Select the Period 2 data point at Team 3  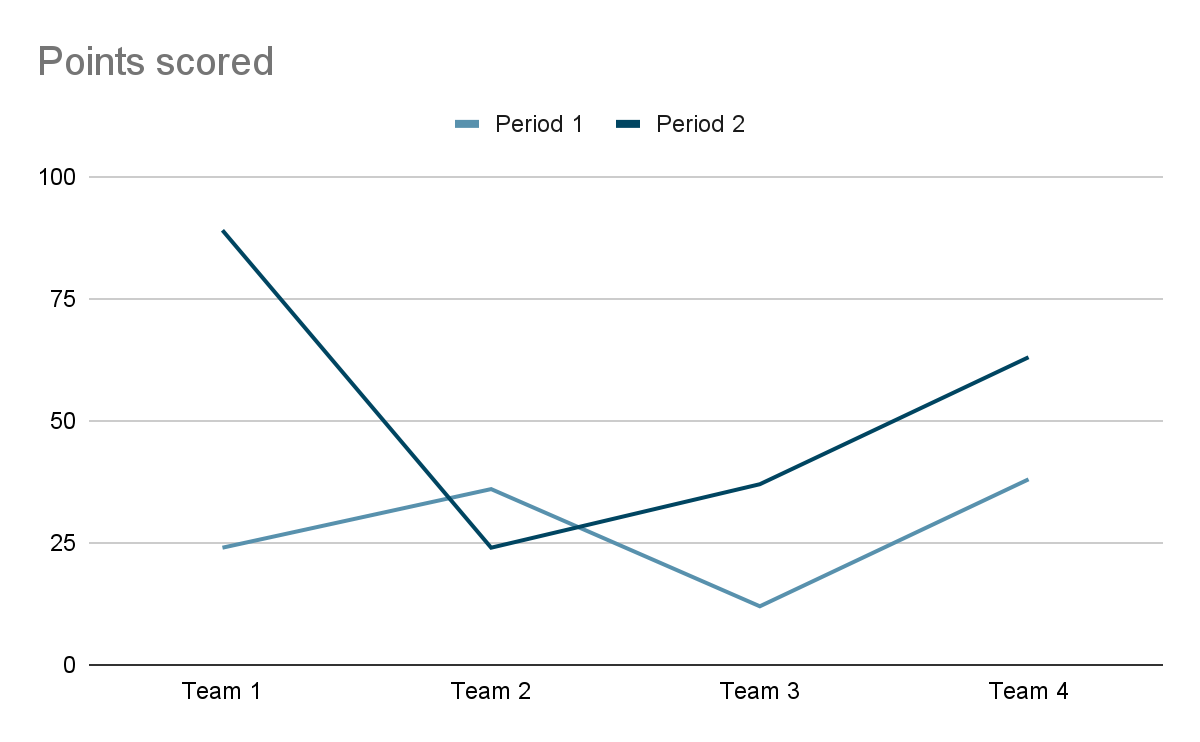(x=760, y=484)
